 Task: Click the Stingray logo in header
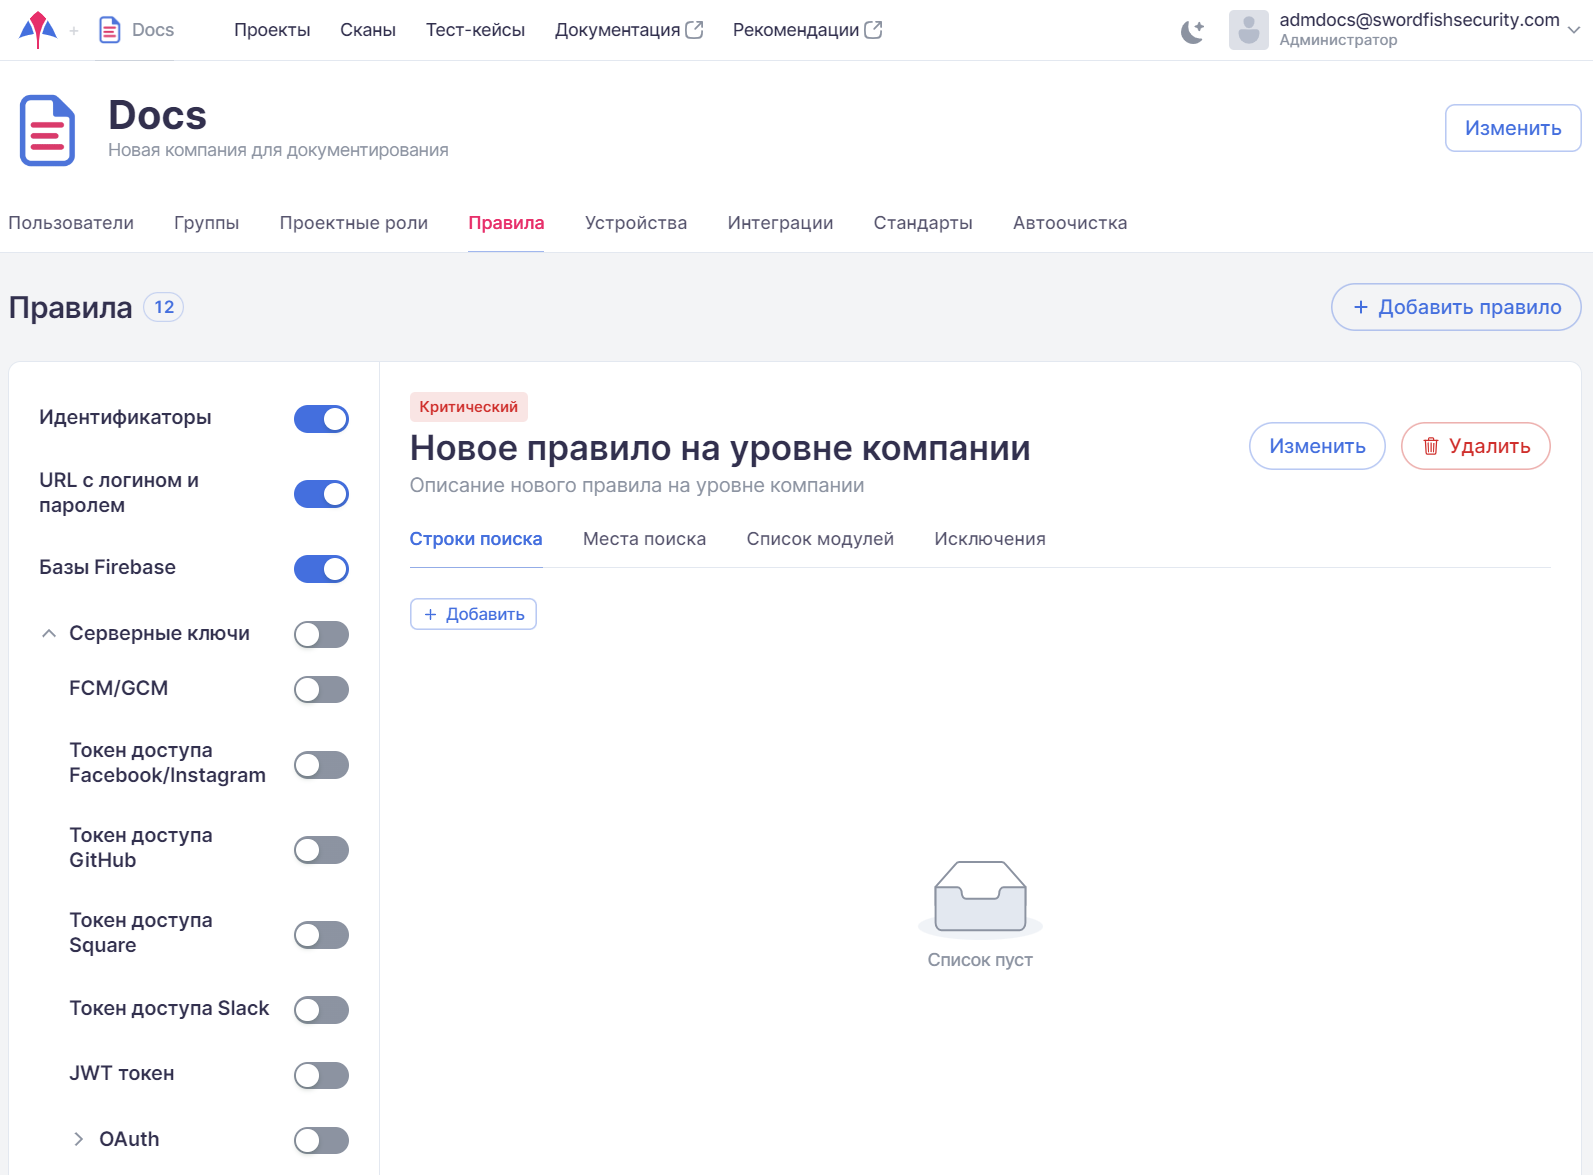pyautogui.click(x=38, y=30)
